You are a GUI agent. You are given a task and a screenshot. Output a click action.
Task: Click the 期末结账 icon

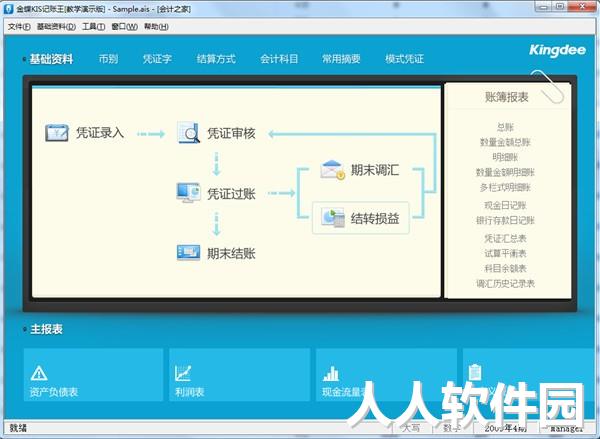click(x=188, y=253)
